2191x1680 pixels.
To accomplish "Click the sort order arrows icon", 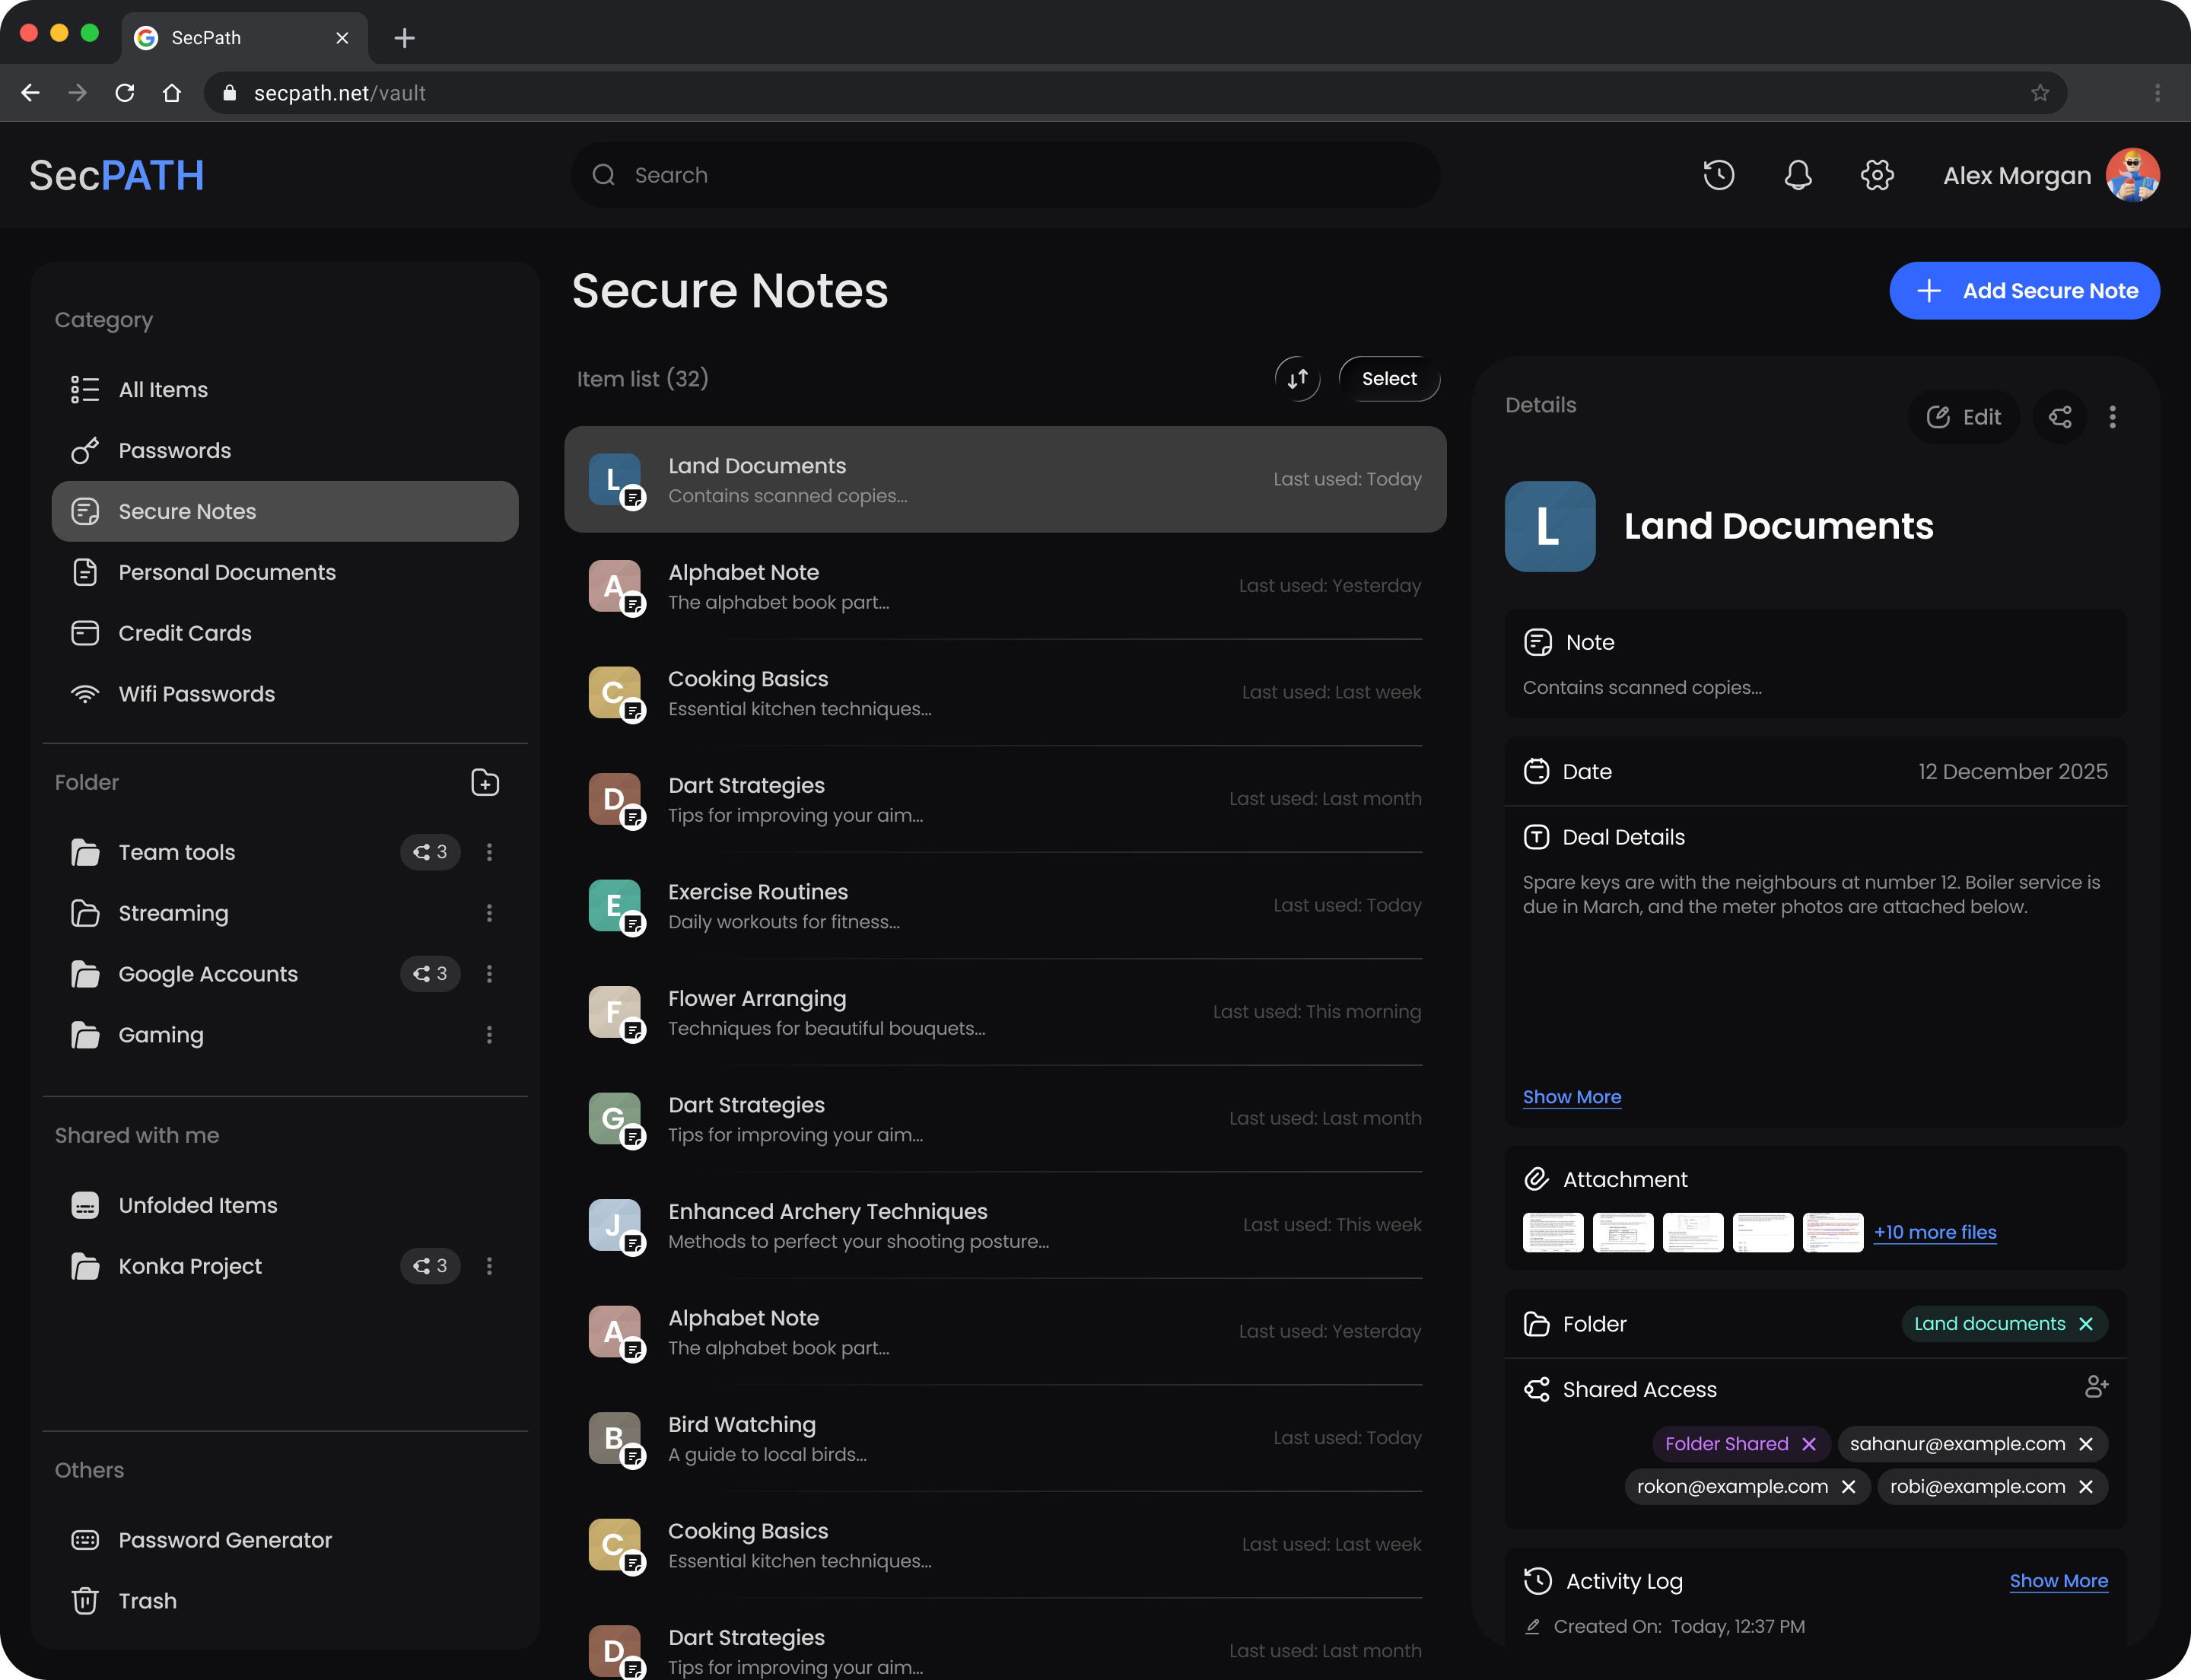I will [1297, 379].
